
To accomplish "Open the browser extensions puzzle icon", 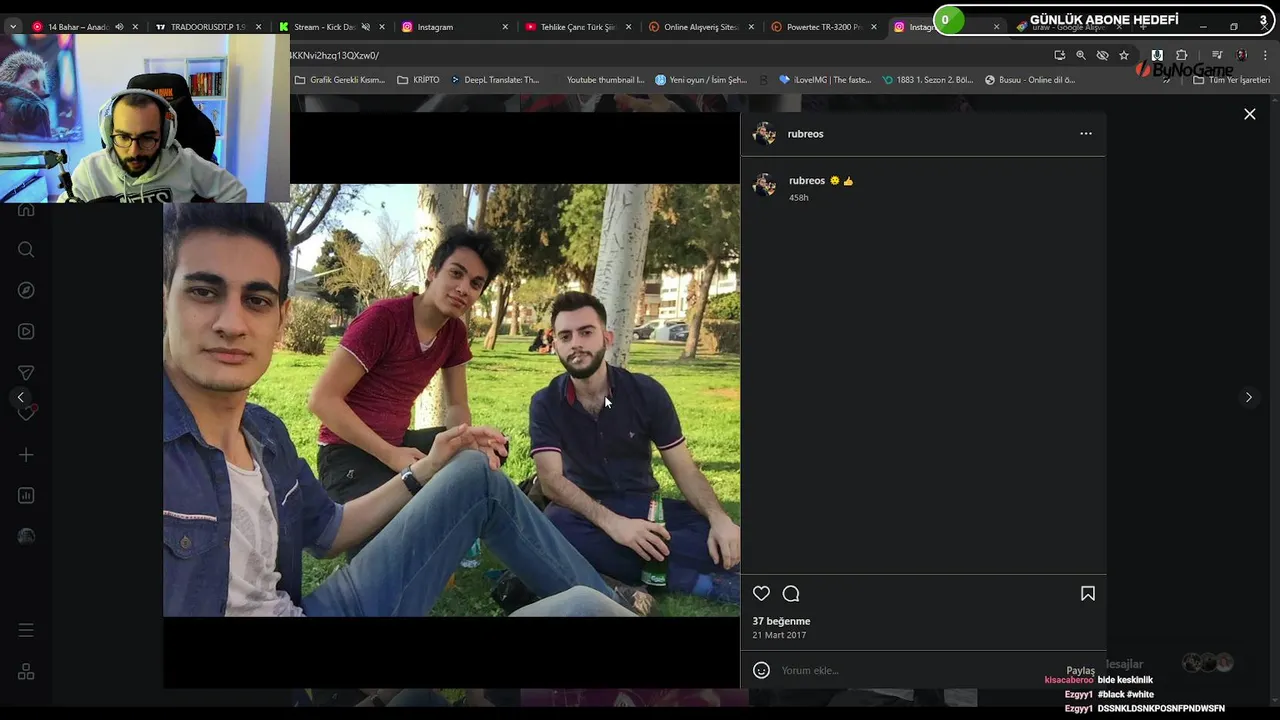I will click(1181, 55).
